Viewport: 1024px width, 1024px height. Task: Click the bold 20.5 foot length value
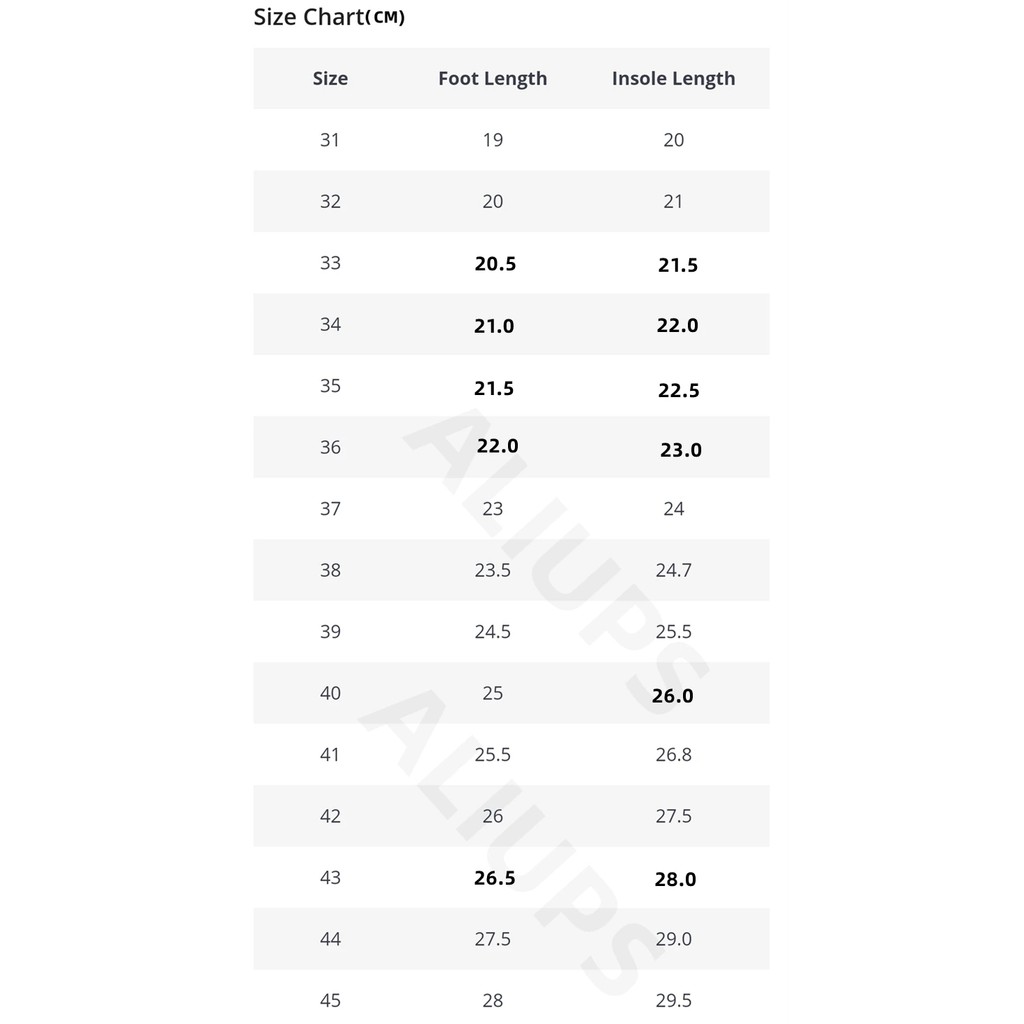495,264
